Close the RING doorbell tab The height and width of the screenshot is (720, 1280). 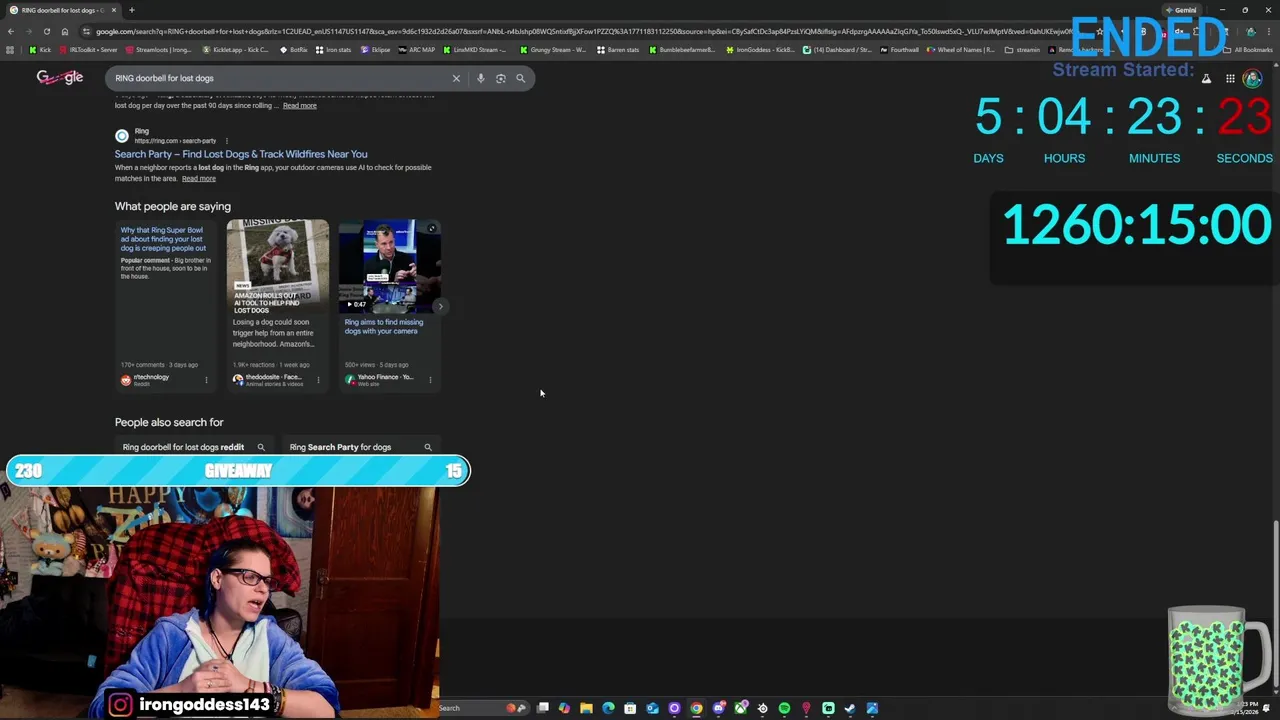[x=114, y=10]
